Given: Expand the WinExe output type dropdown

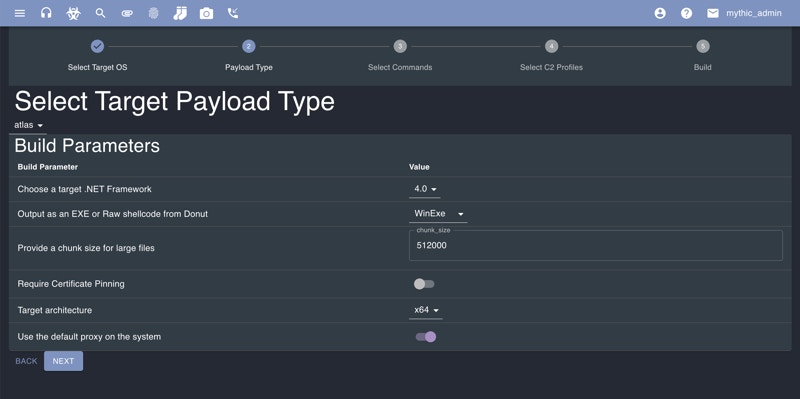Looking at the screenshot, I should pyautogui.click(x=438, y=214).
